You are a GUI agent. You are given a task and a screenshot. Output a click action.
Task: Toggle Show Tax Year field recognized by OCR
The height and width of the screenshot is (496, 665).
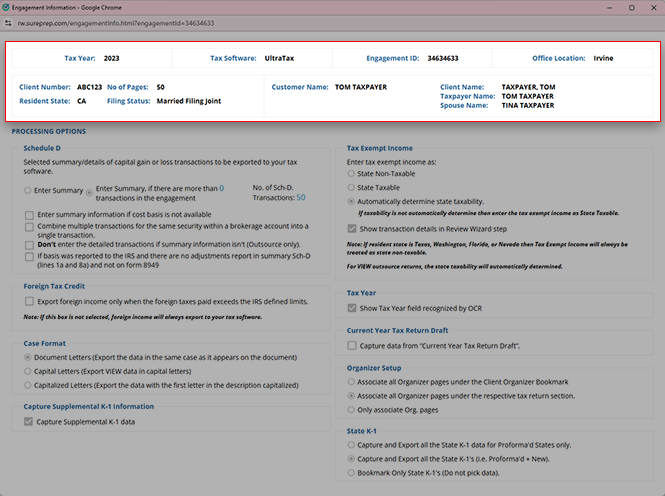[352, 308]
